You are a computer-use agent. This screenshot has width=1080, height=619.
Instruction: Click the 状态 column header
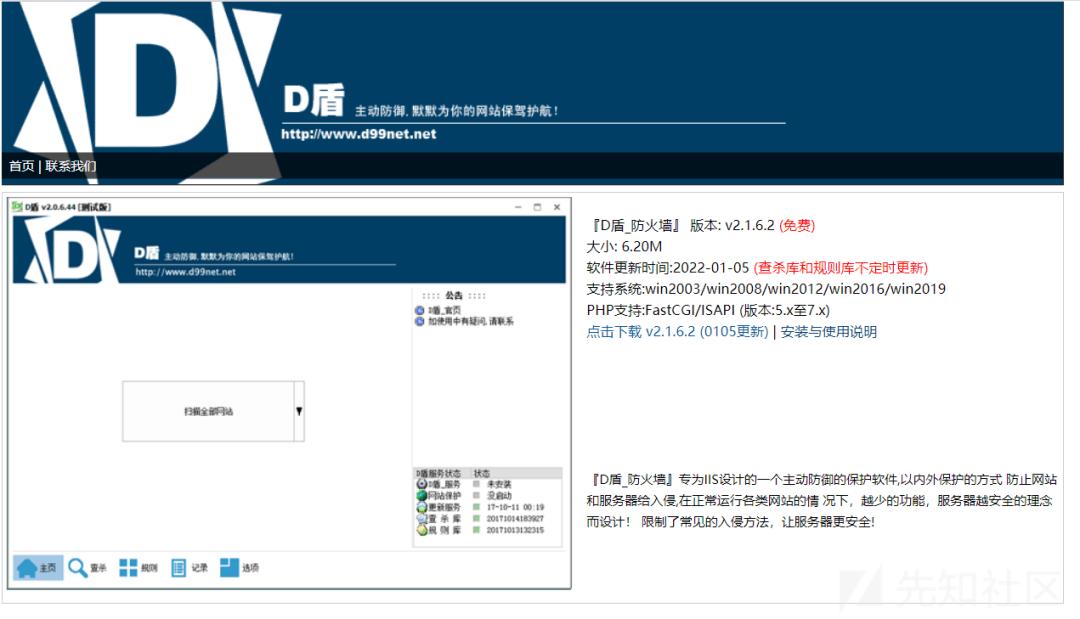pos(516,473)
